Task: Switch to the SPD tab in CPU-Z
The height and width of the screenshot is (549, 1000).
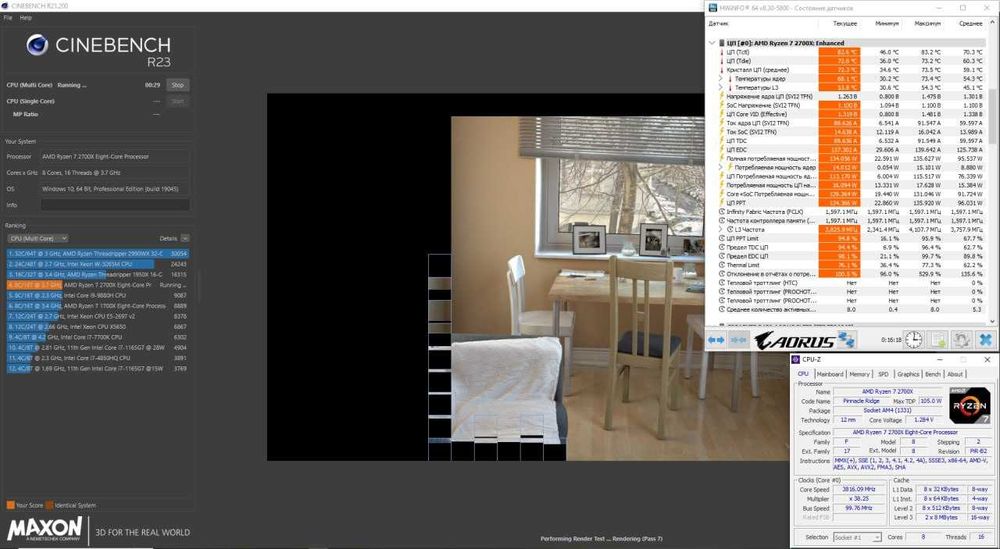Action: tap(883, 374)
